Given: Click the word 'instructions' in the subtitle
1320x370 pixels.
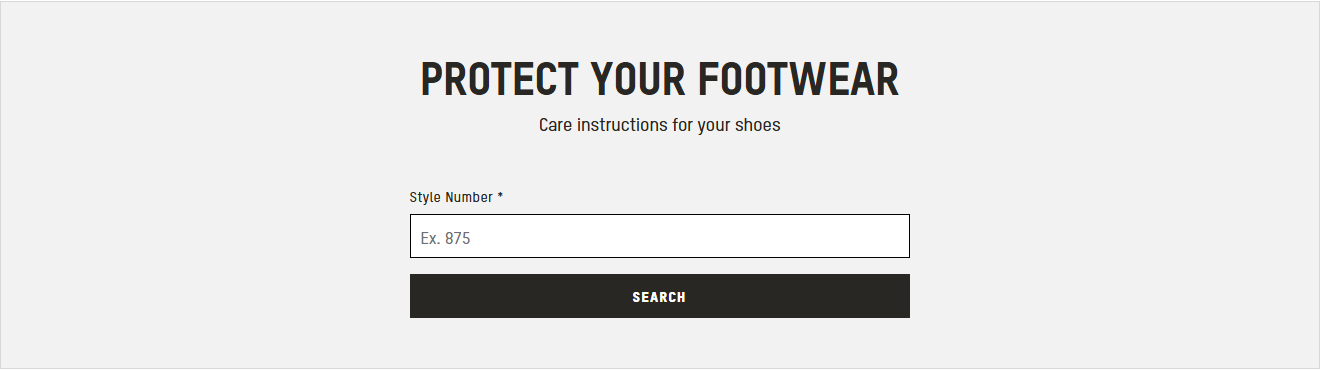Looking at the screenshot, I should [x=621, y=125].
